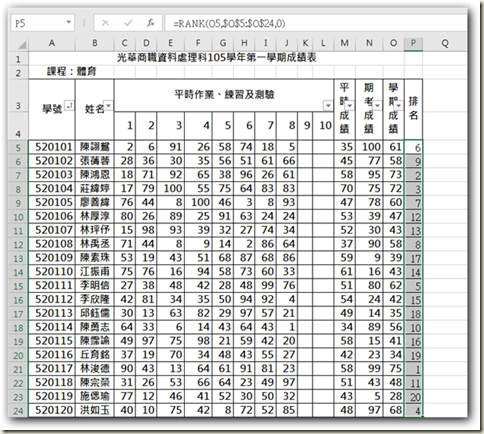The image size is (484, 434).
Task: Click the formula bar with RANK formula
Action: (x=315, y=23)
